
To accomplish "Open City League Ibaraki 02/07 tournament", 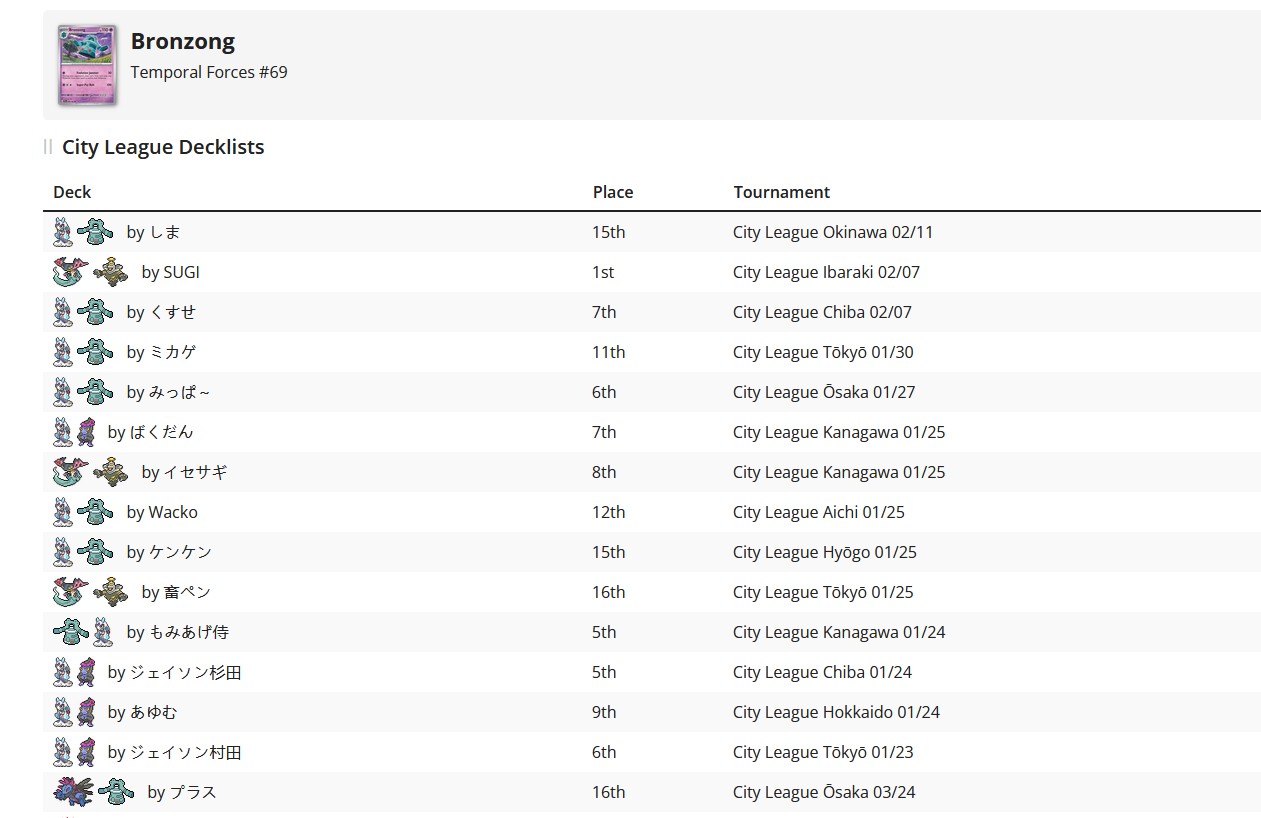I will coord(826,272).
